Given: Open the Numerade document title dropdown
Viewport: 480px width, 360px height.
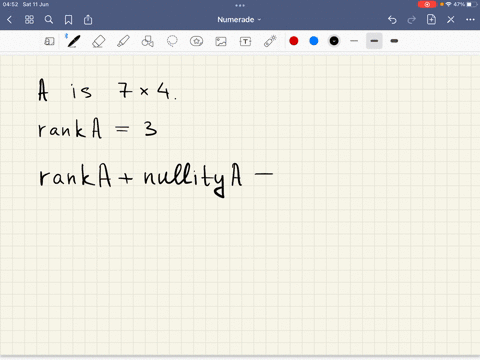Looking at the screenshot, I should pyautogui.click(x=239, y=20).
